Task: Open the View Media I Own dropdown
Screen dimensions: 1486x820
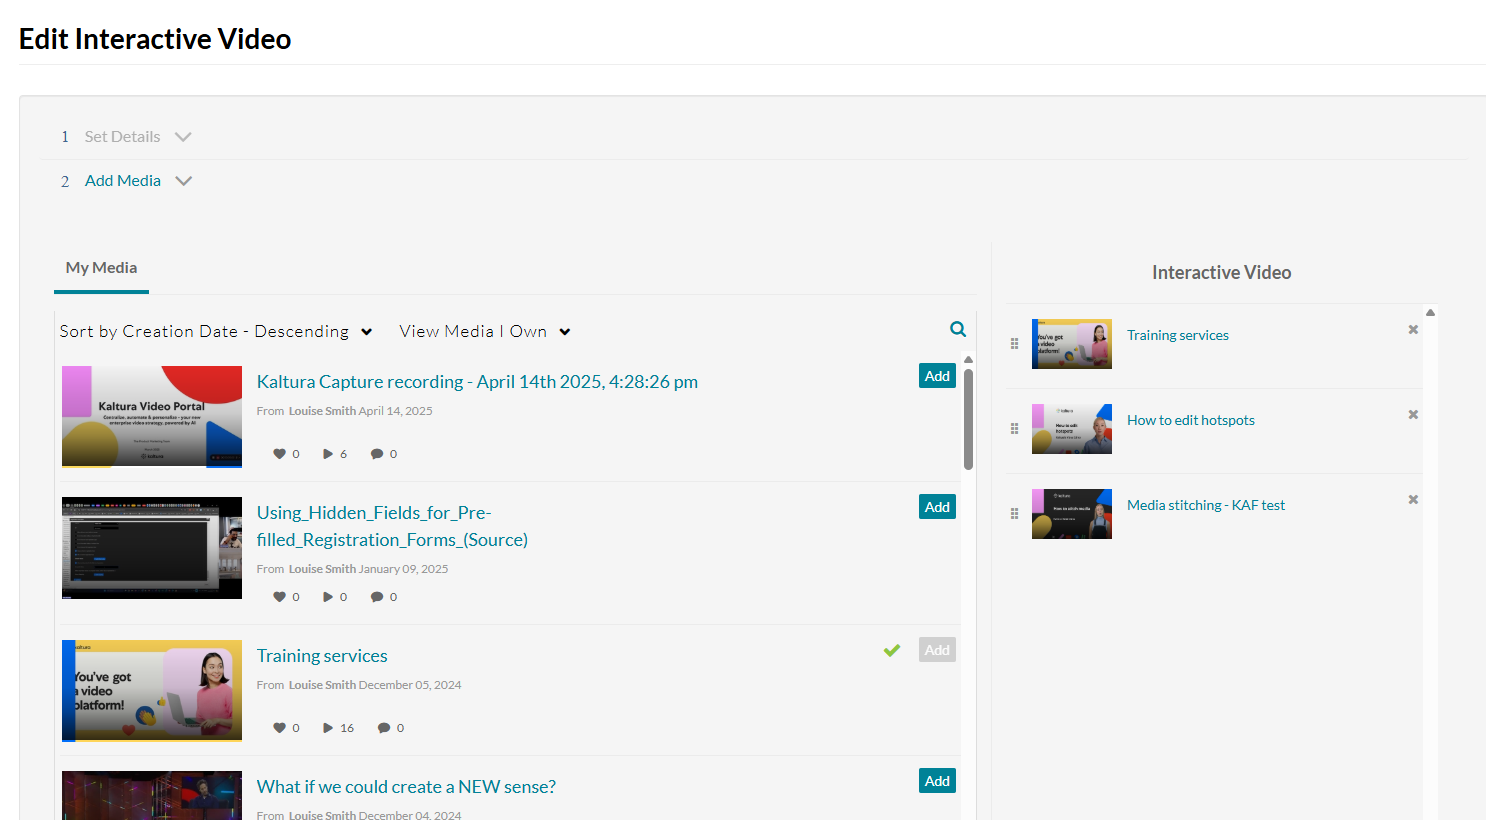Action: (x=485, y=331)
